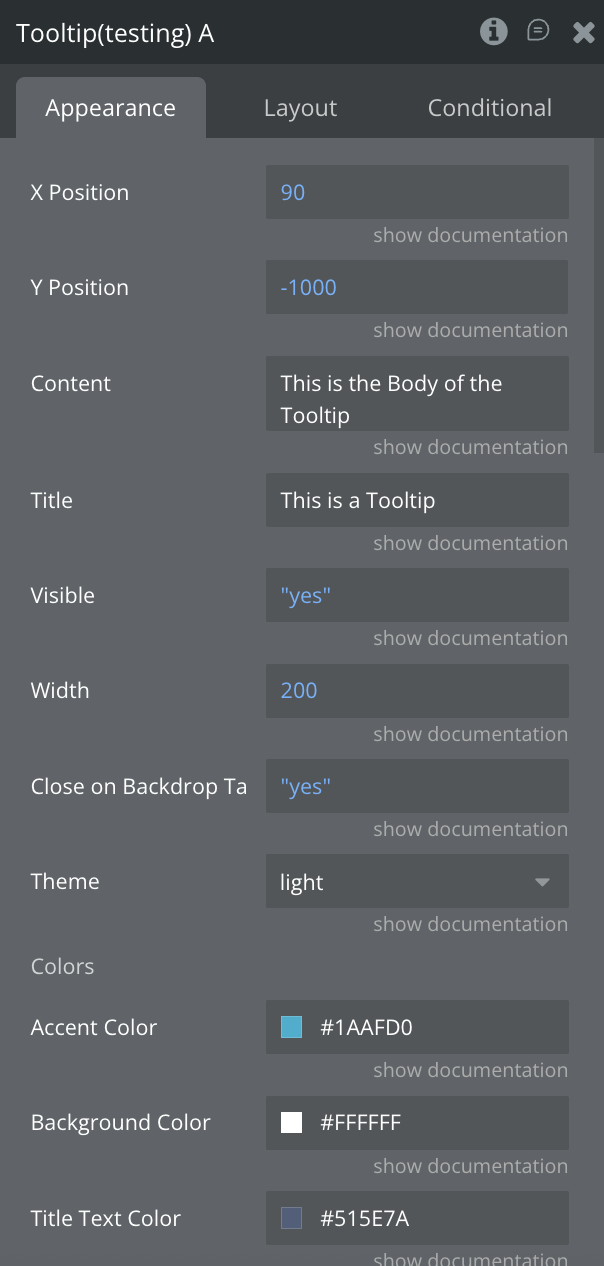Show documentation for X Position
The width and height of the screenshot is (604, 1266).
(470, 236)
